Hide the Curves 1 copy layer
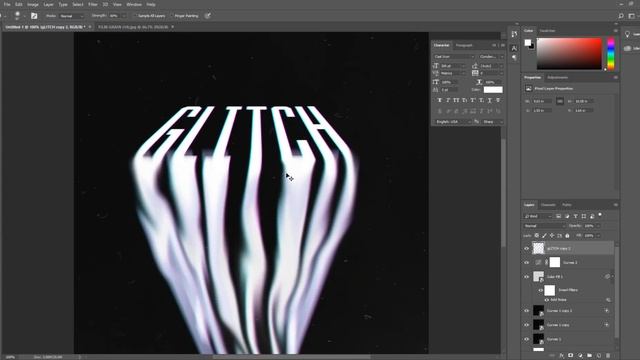The height and width of the screenshot is (360, 640). 526,325
